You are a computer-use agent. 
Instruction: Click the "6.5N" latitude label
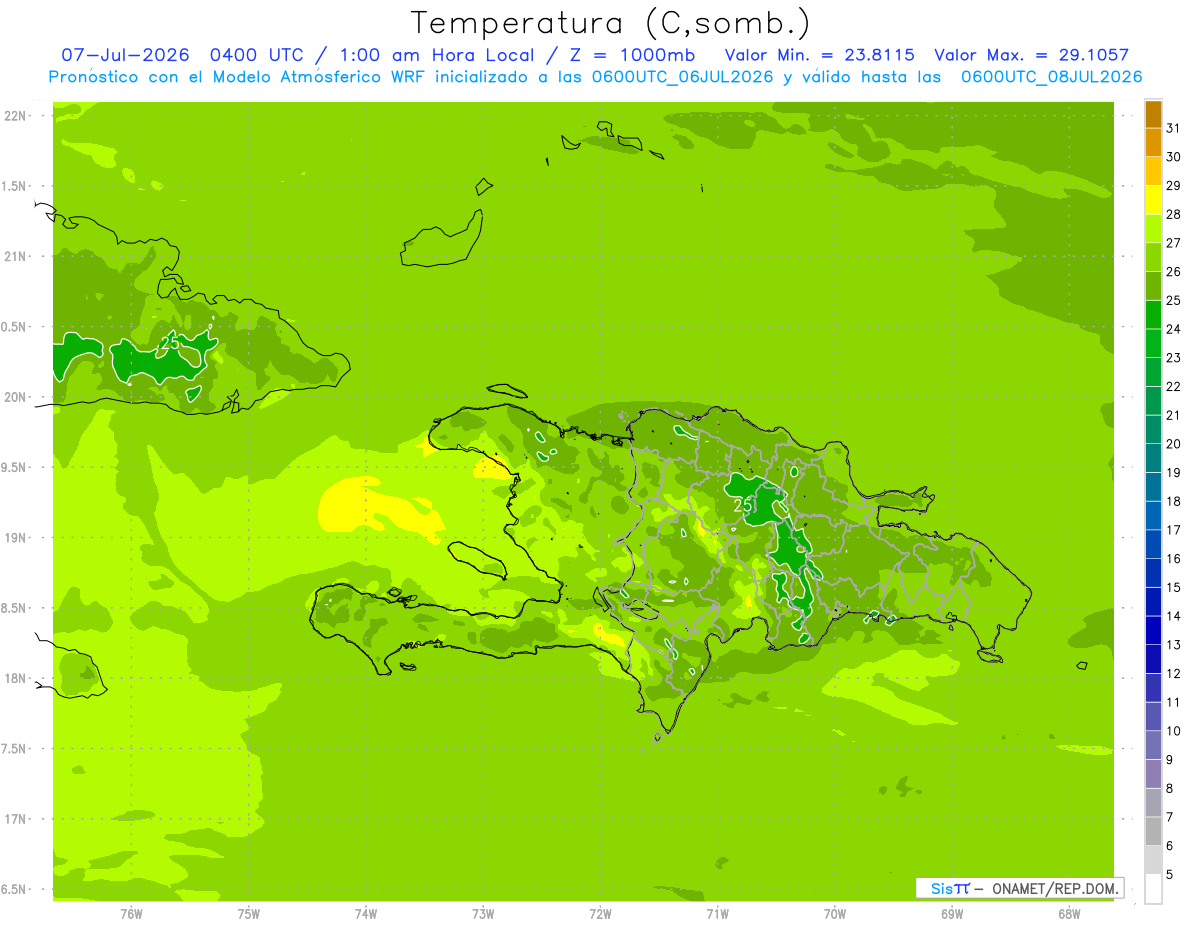[14, 889]
